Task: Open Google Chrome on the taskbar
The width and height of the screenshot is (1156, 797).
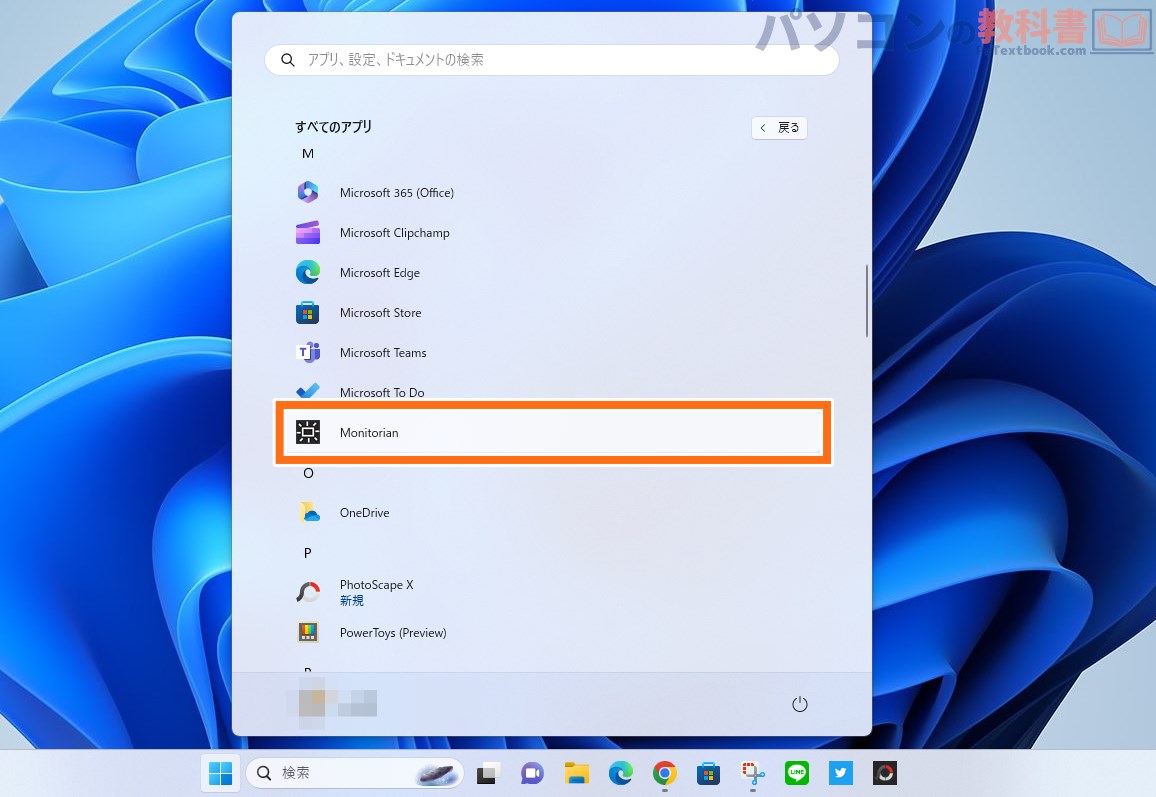Action: pos(664,773)
